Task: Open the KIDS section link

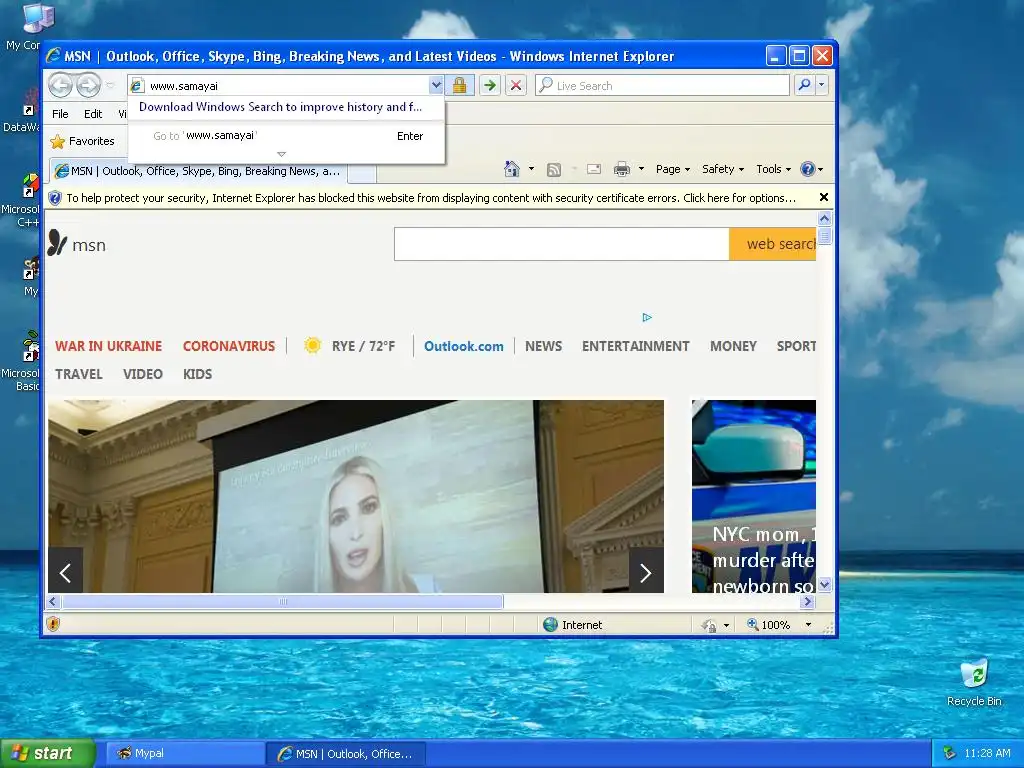Action: (x=197, y=374)
